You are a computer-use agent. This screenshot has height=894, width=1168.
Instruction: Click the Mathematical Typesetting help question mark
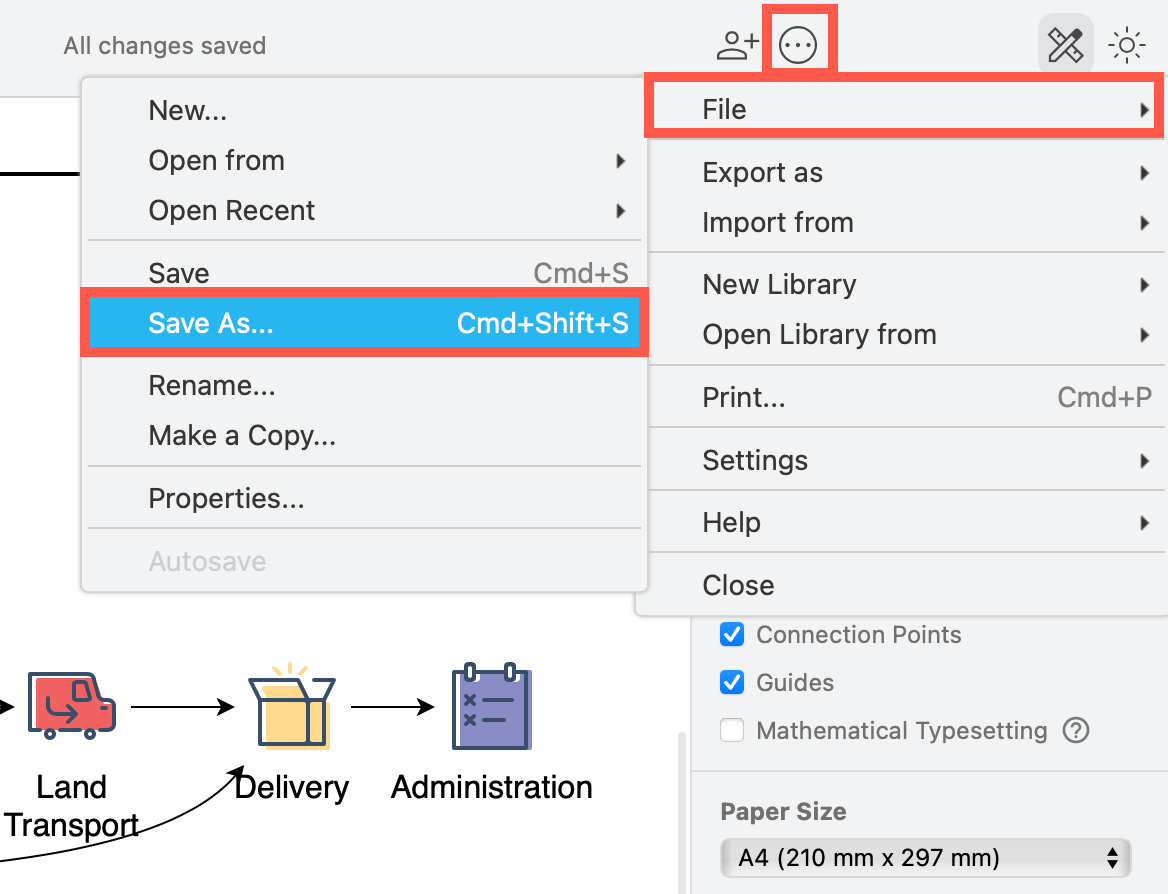1076,731
